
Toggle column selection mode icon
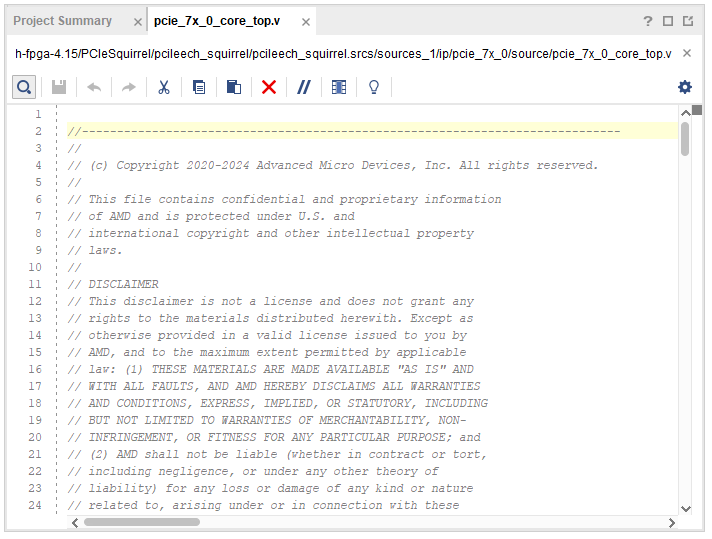[339, 87]
